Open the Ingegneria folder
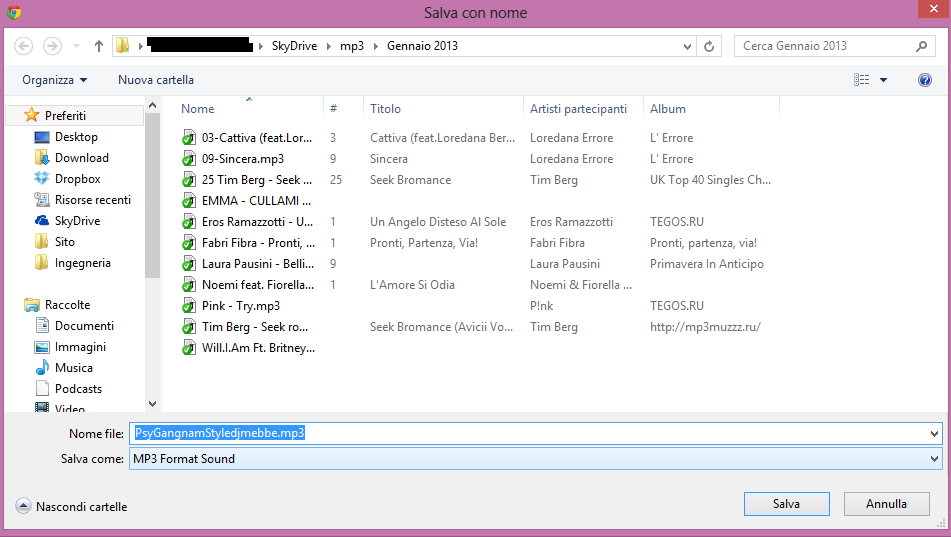951x537 pixels. tap(82, 263)
